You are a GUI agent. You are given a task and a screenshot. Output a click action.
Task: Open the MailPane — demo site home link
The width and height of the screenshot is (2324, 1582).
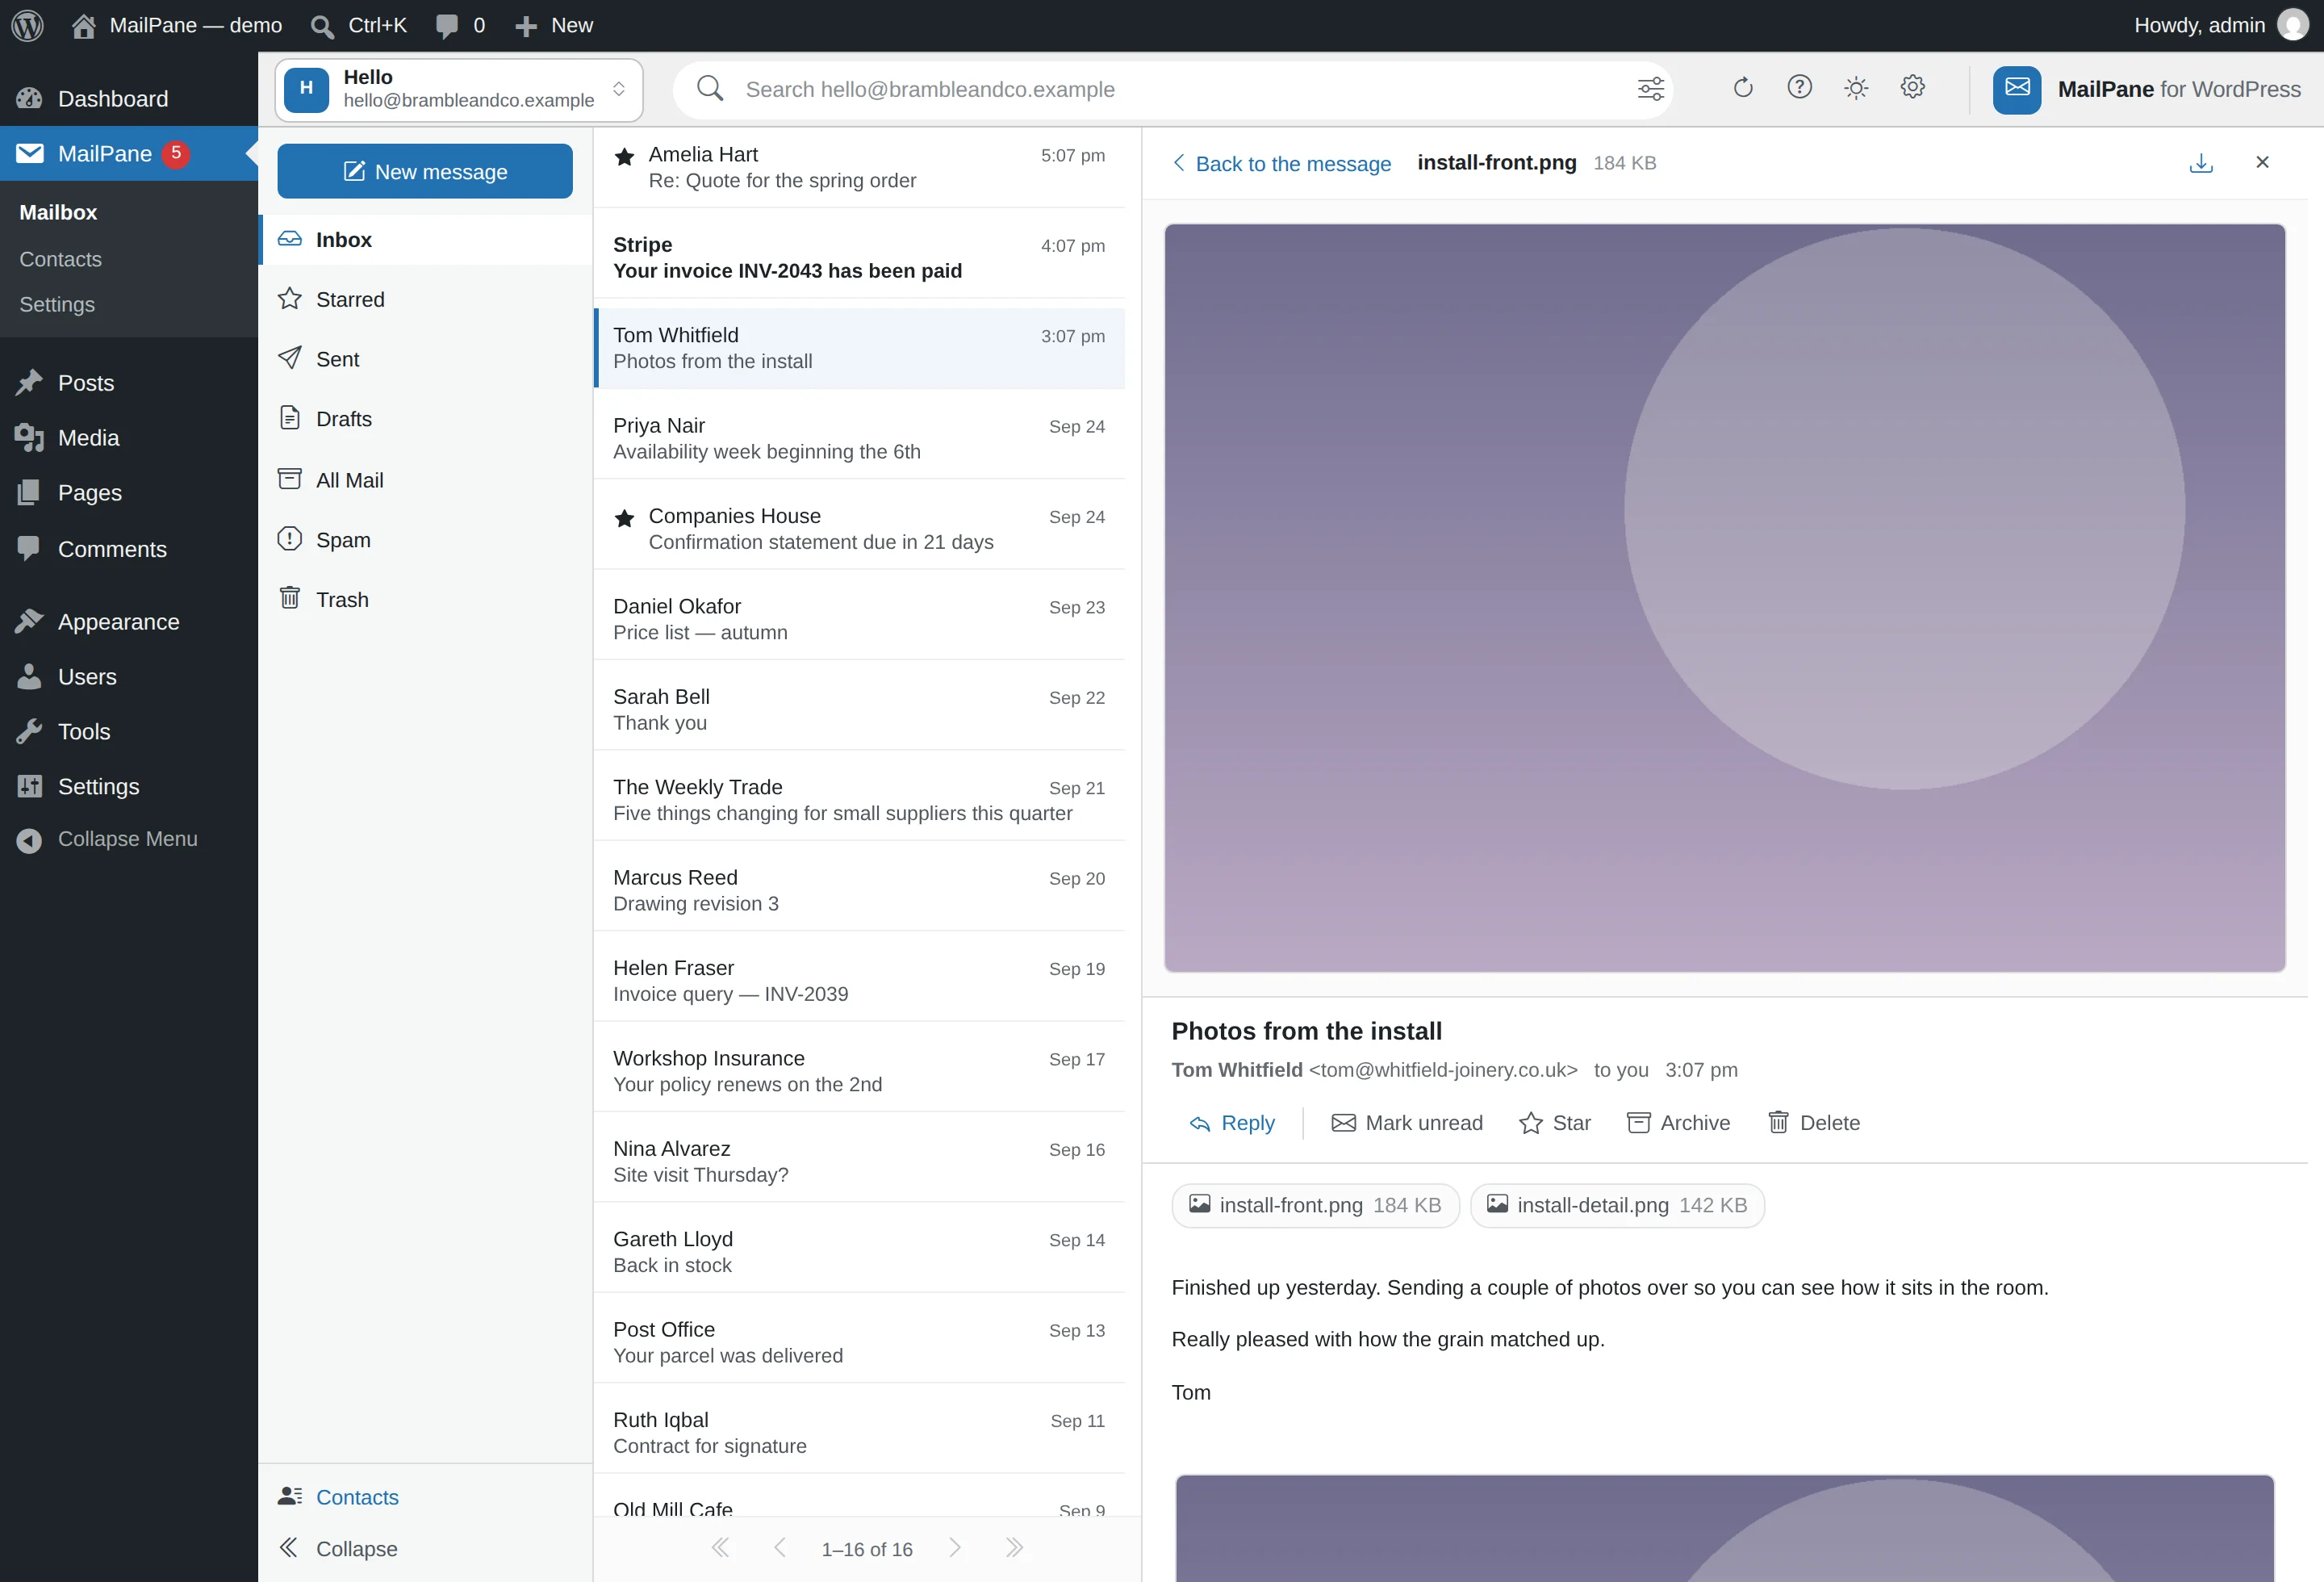click(x=177, y=25)
